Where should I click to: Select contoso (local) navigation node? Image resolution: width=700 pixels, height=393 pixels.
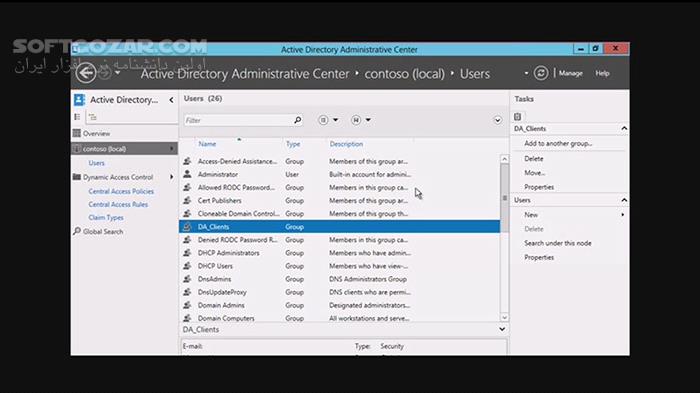pos(124,149)
